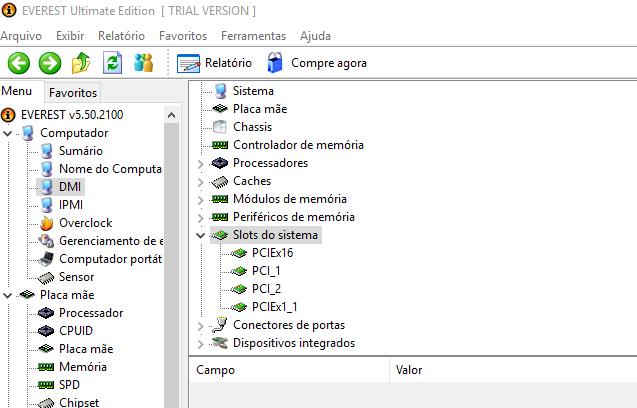Select PCI_1 under Slots do sistema
The width and height of the screenshot is (637, 408).
point(266,271)
